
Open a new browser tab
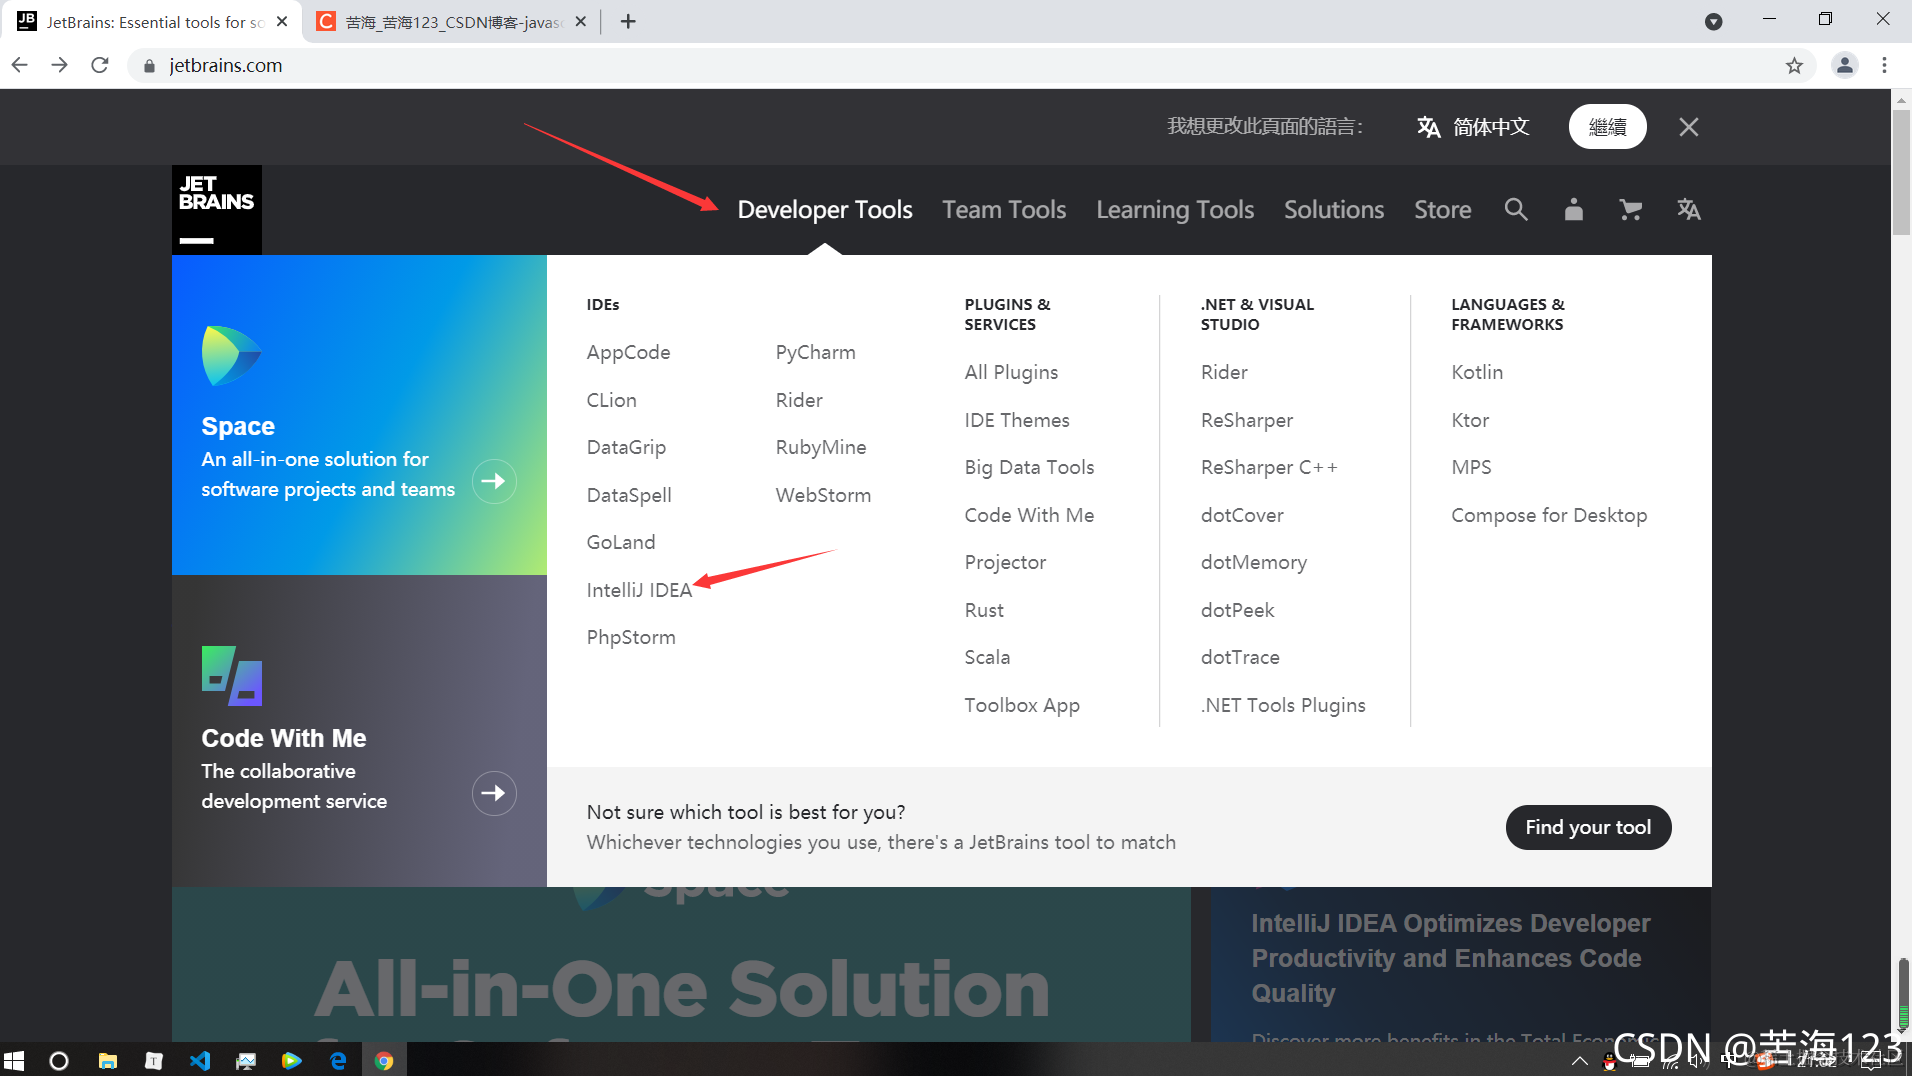(628, 21)
